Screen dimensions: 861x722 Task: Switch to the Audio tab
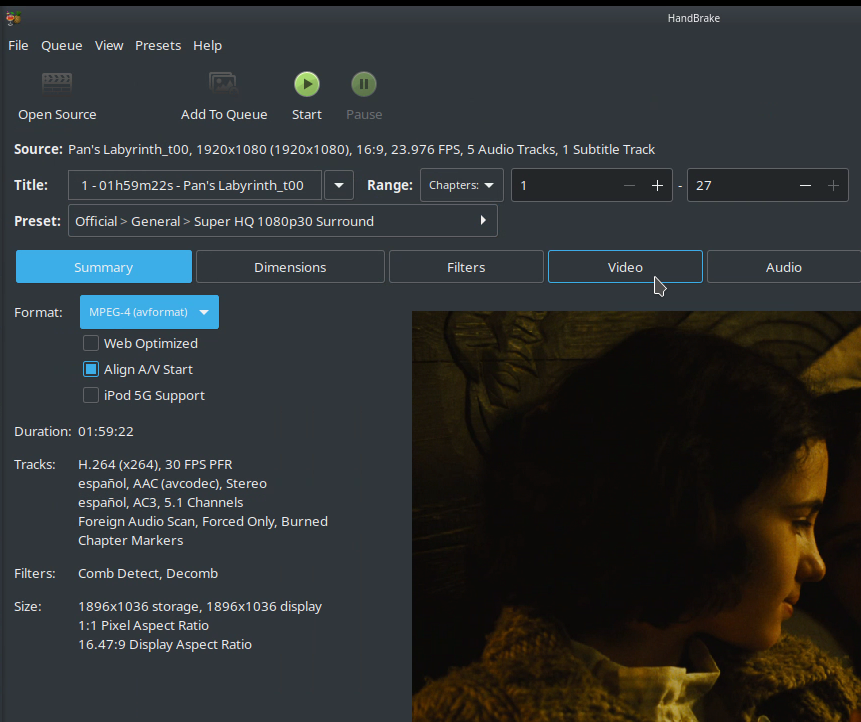pyautogui.click(x=784, y=267)
